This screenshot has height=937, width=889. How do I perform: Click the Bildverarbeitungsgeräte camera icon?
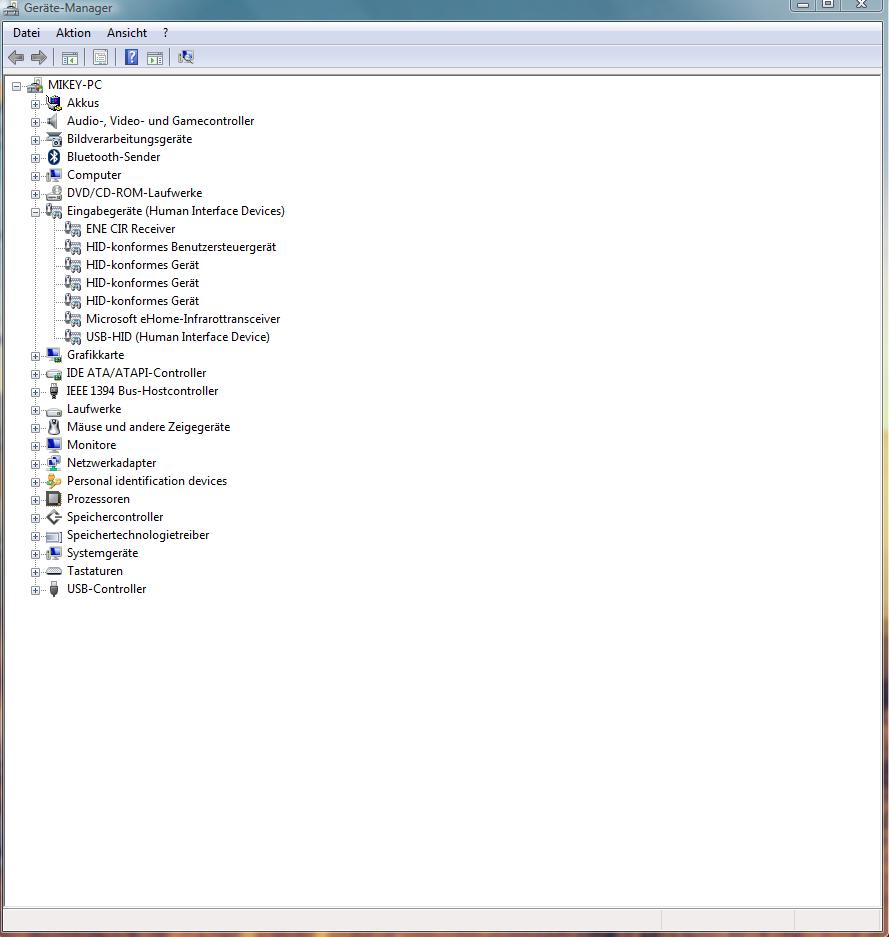(54, 139)
